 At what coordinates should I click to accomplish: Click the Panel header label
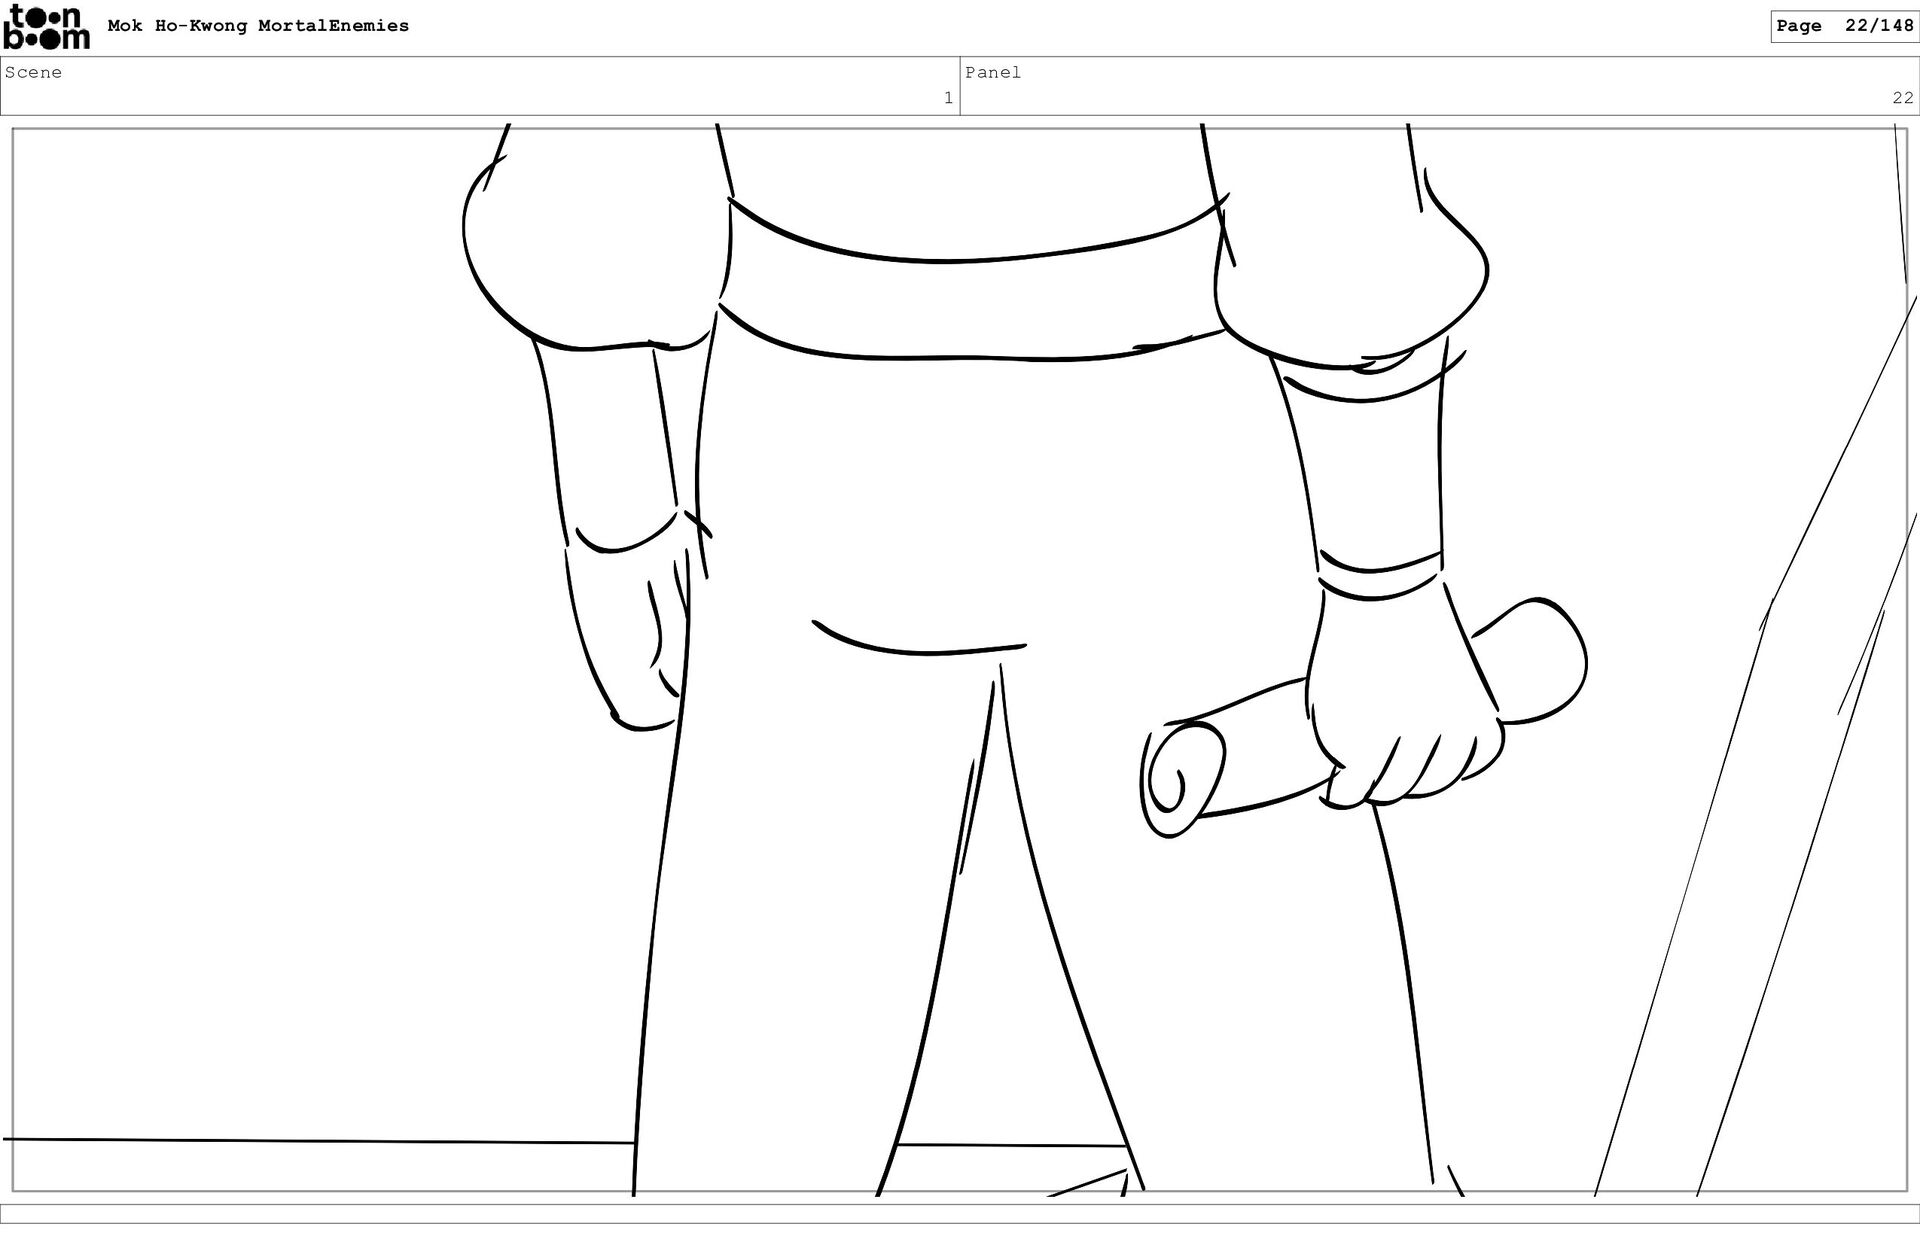992,72
